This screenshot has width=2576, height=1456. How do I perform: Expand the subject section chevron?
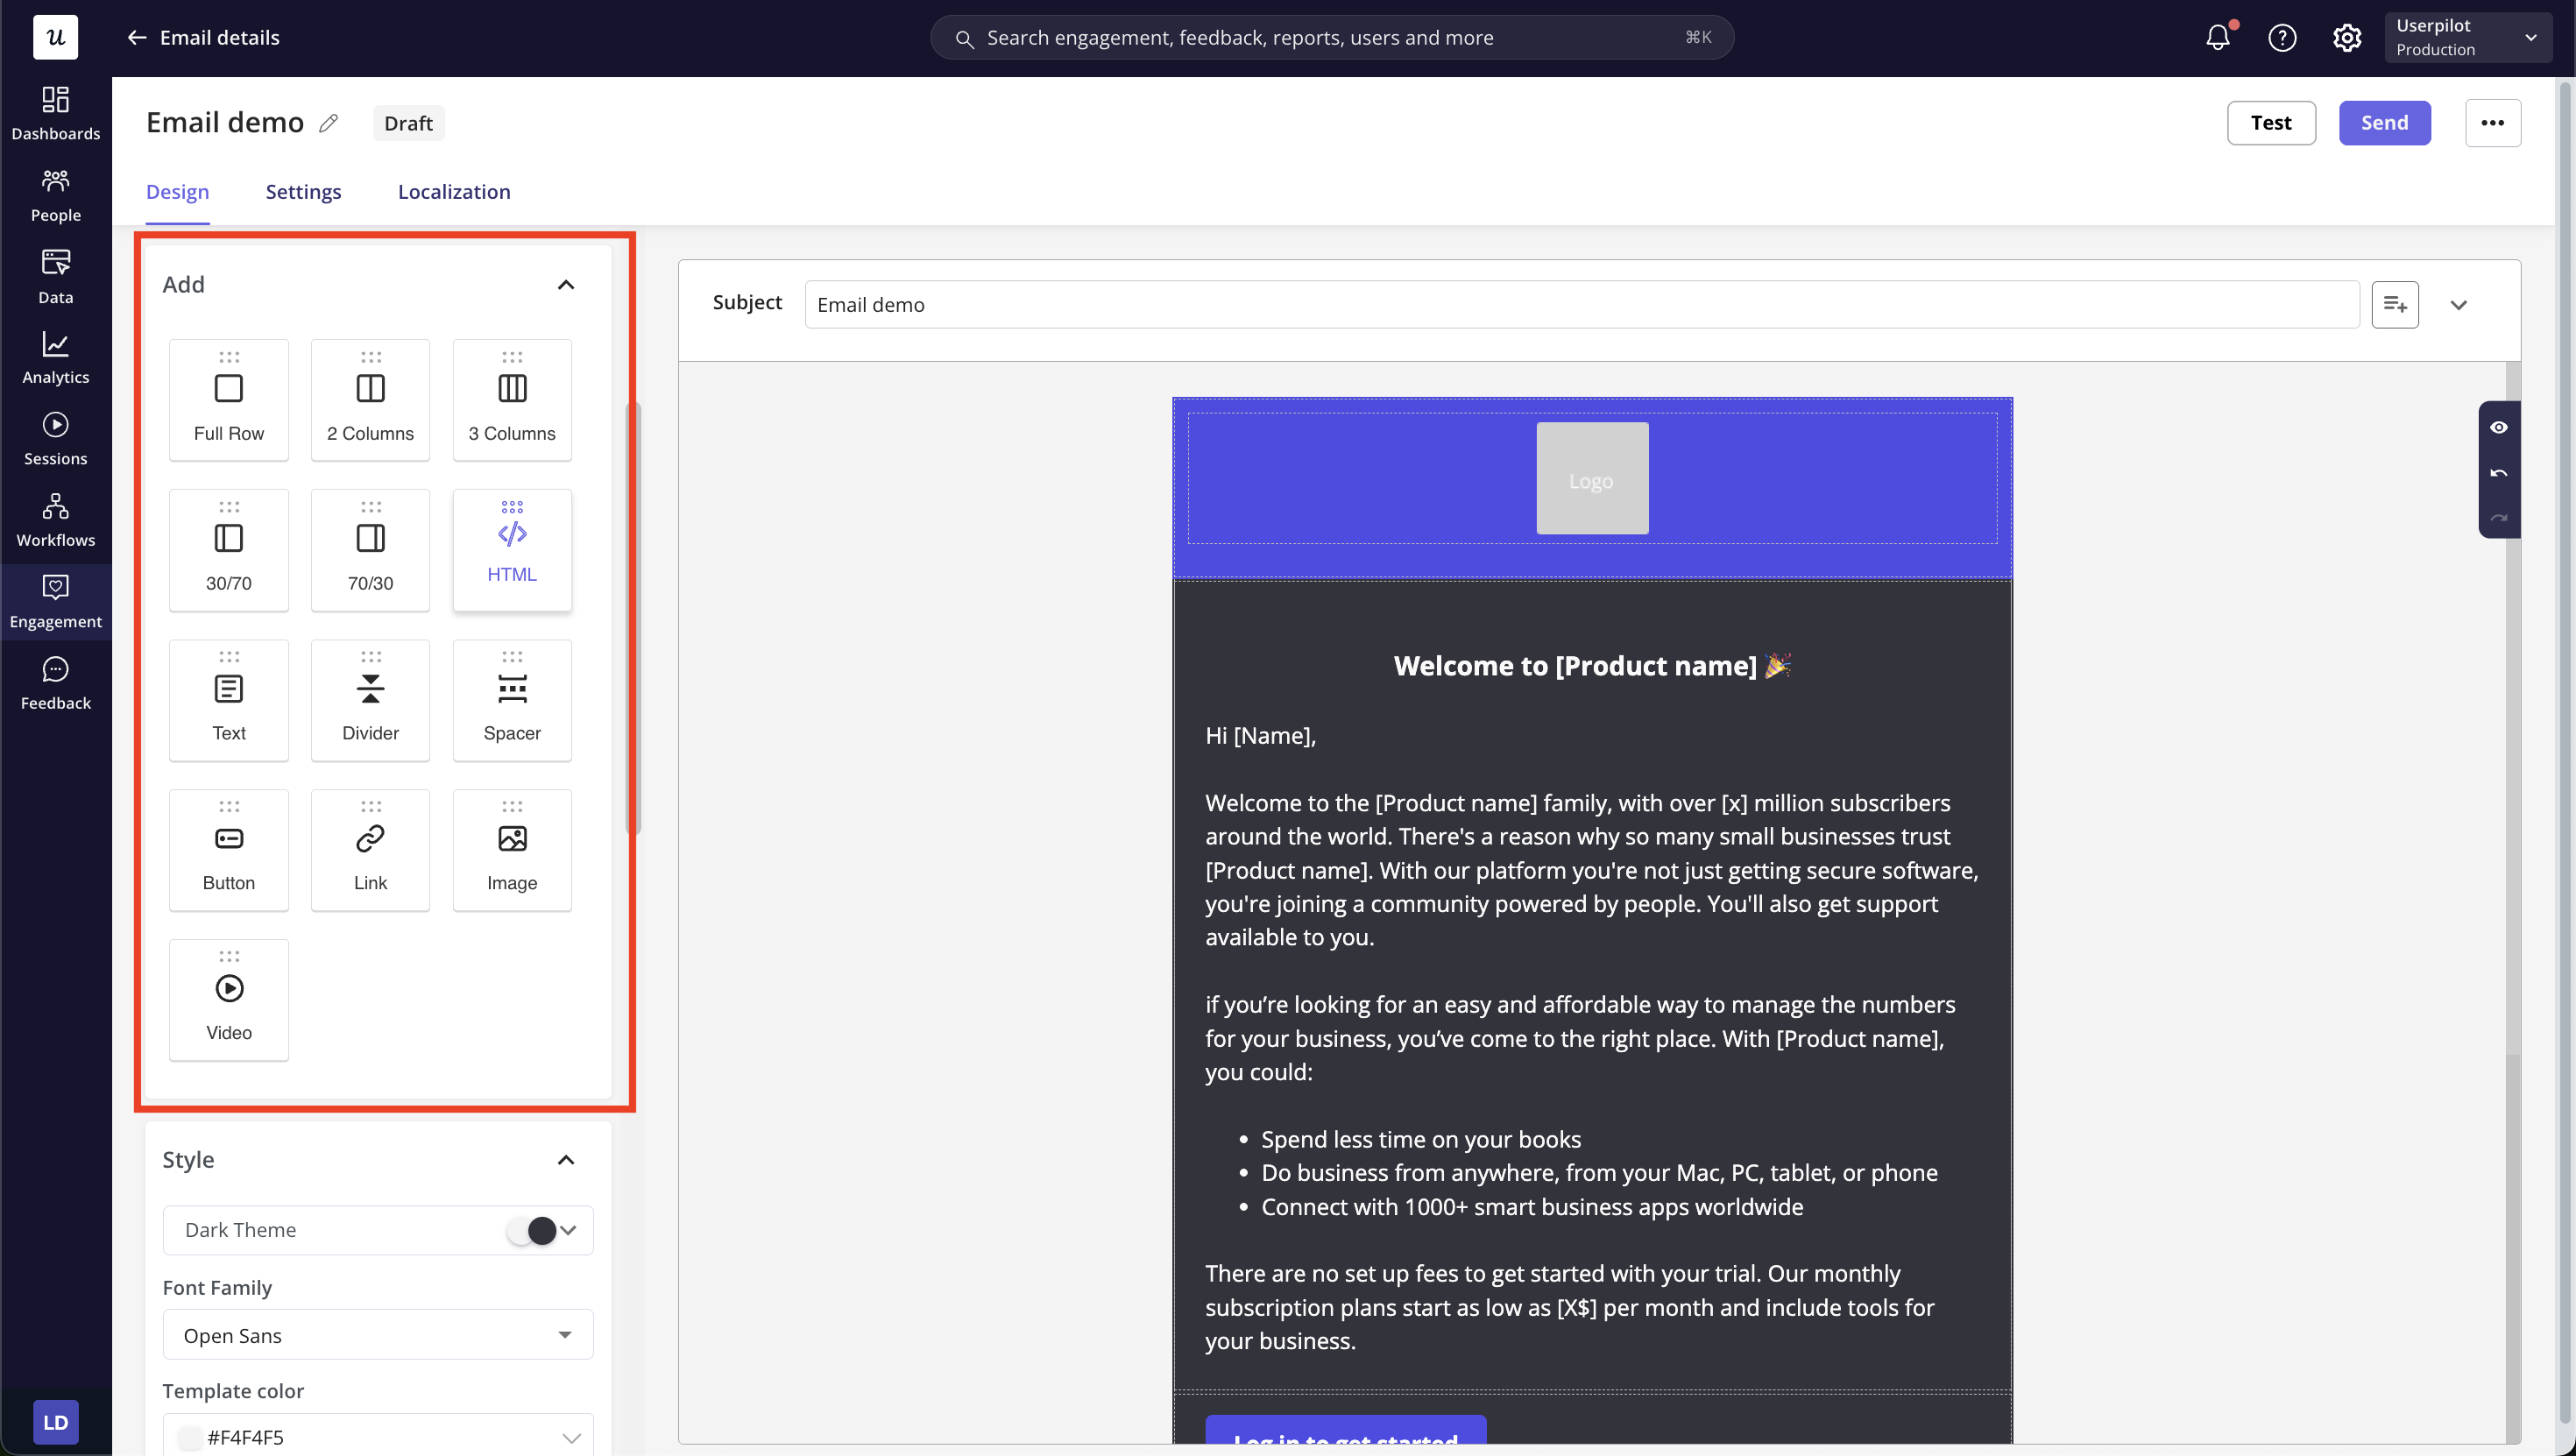(x=2459, y=305)
